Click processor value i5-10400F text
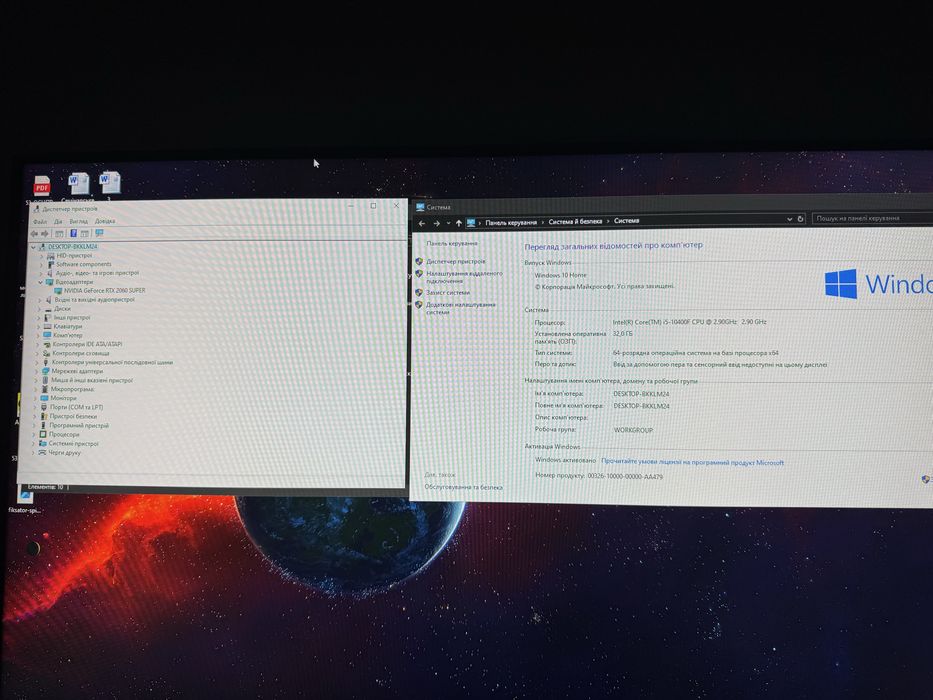Viewport: 933px width, 700px height. coord(690,322)
